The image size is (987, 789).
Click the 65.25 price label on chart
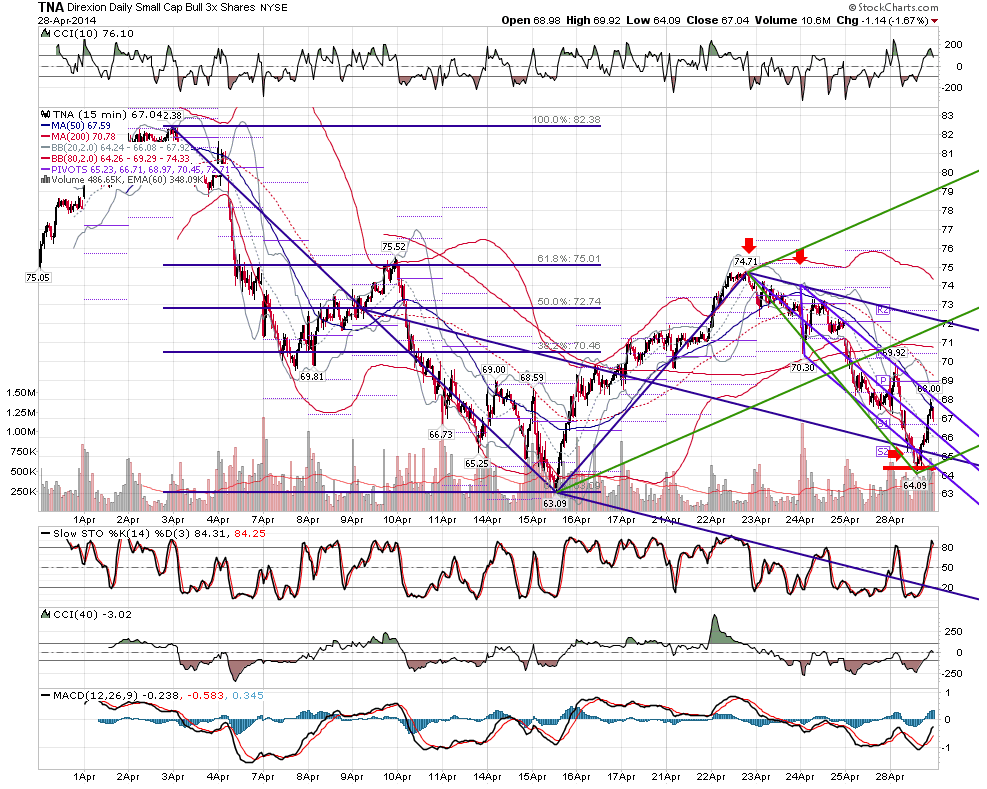pos(477,463)
